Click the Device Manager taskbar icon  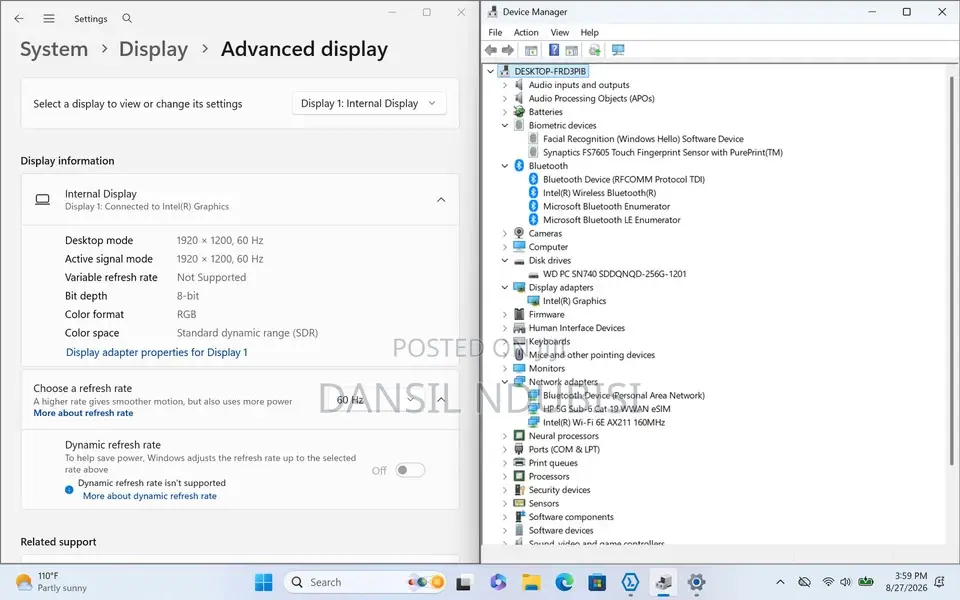click(663, 582)
